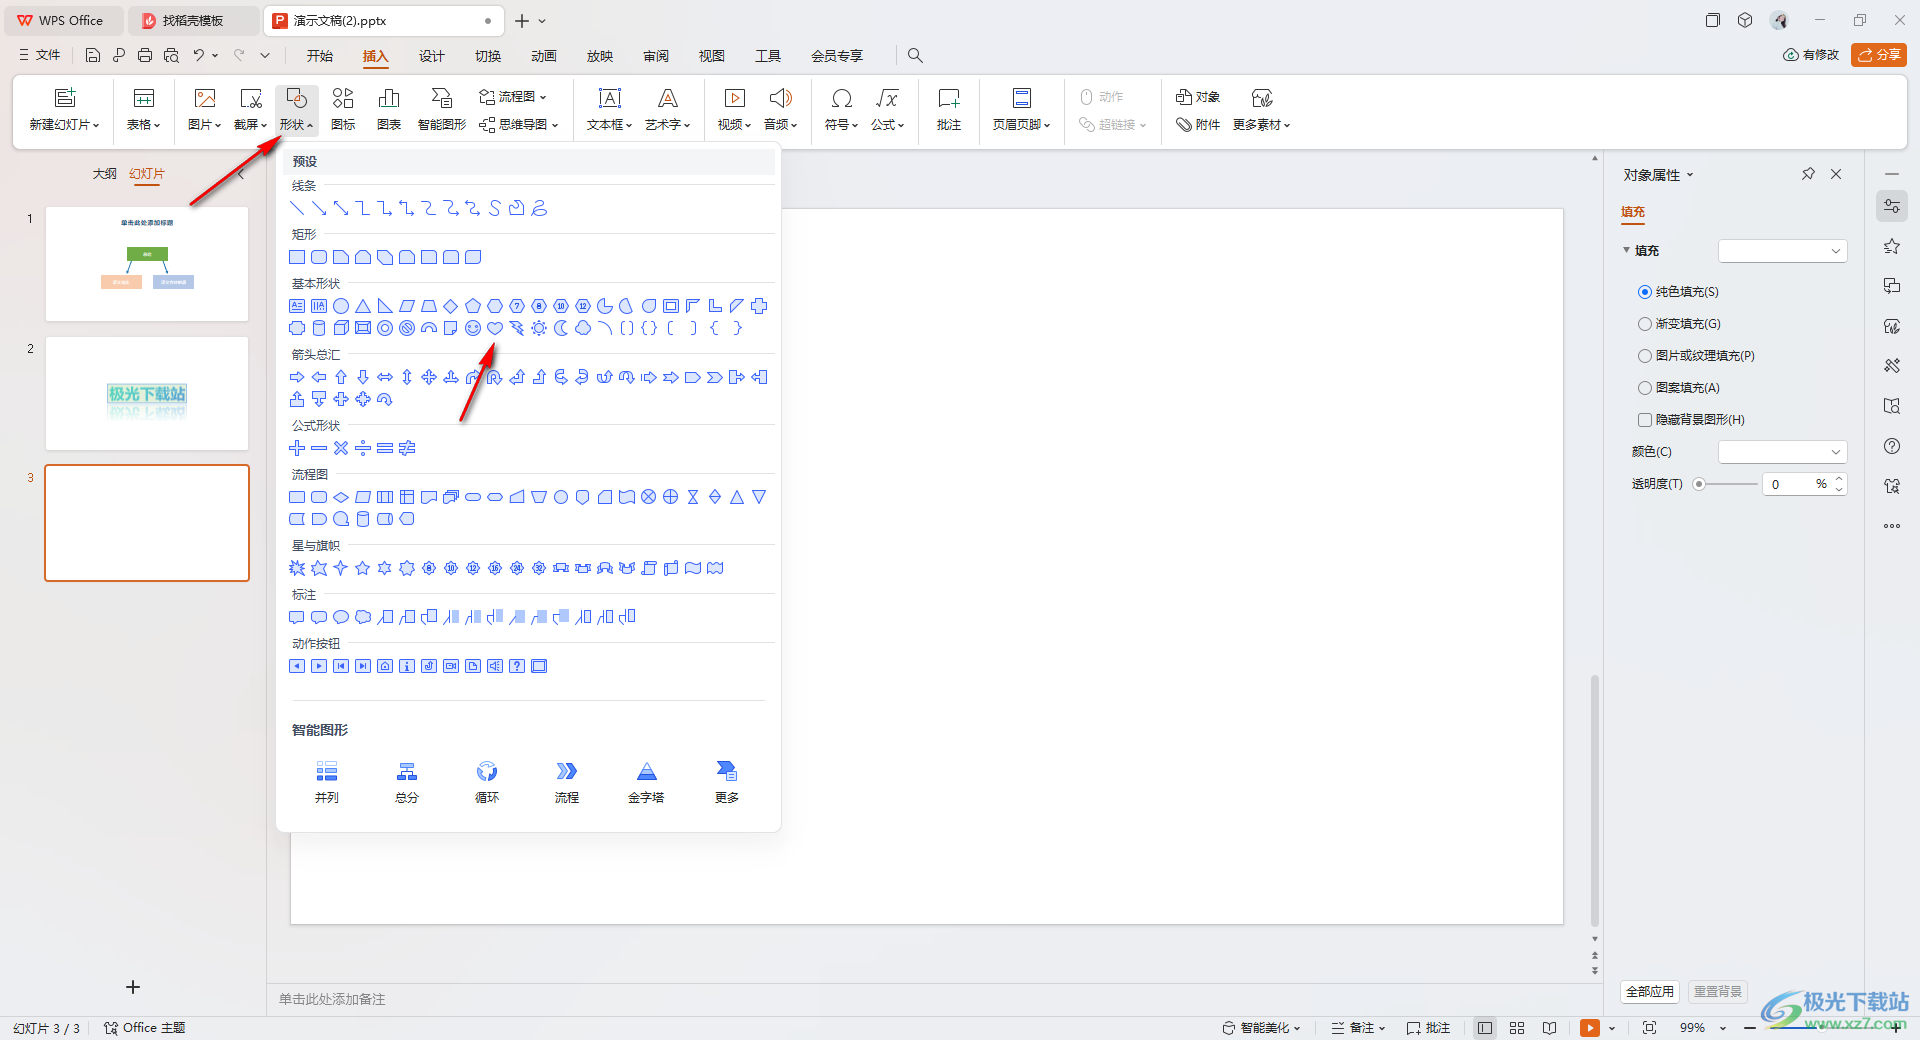Choose the five-point star shape
Screen dimensions: 1920x1040
coord(363,568)
